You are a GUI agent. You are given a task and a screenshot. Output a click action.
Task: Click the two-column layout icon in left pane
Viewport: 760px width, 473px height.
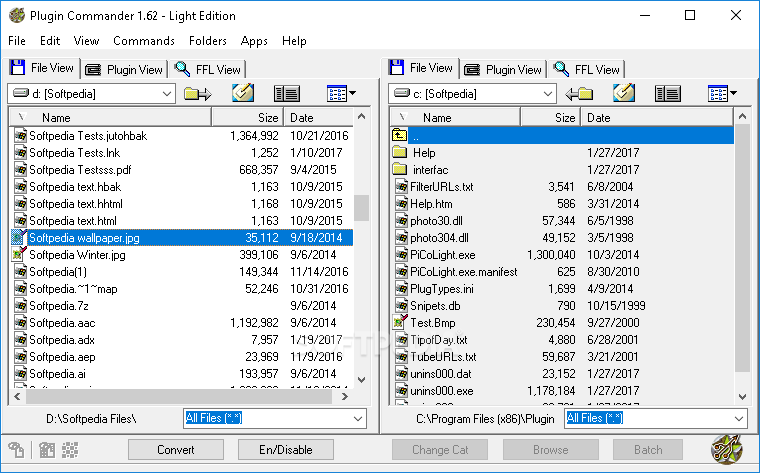coord(287,94)
